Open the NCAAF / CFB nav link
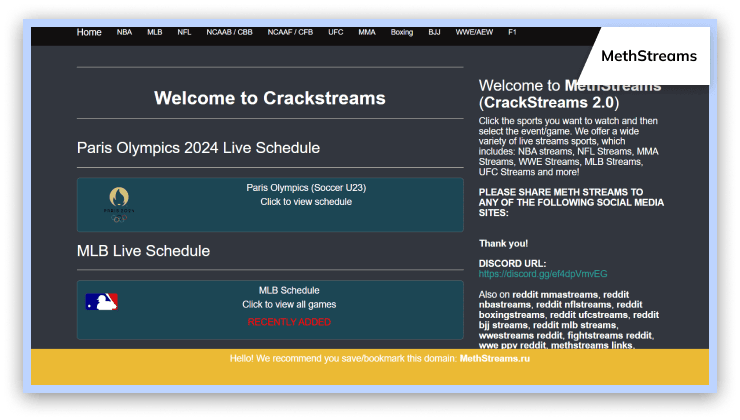This screenshot has width=740, height=420. pyautogui.click(x=290, y=32)
